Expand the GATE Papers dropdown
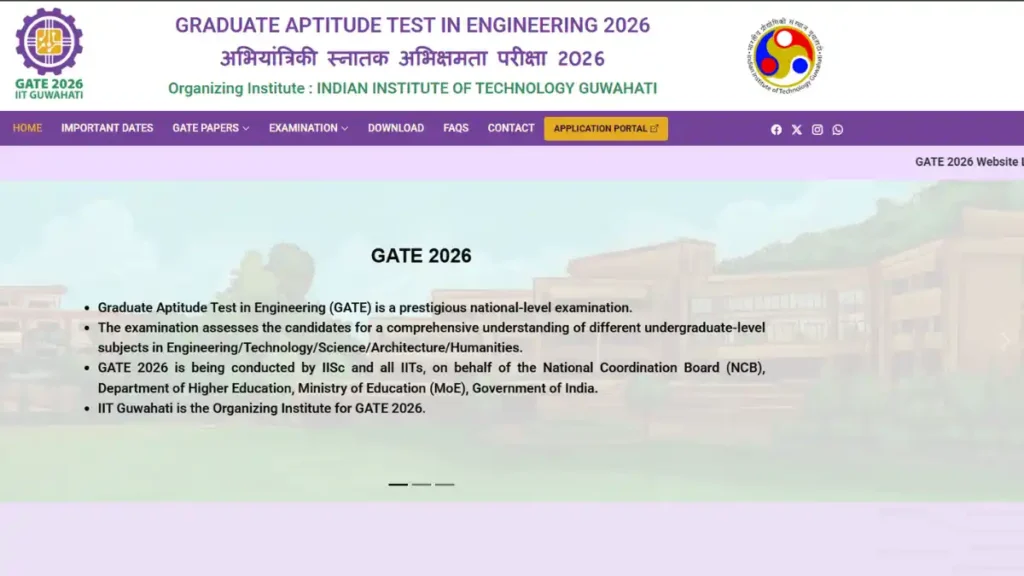Image resolution: width=1024 pixels, height=576 pixels. pyautogui.click(x=210, y=128)
